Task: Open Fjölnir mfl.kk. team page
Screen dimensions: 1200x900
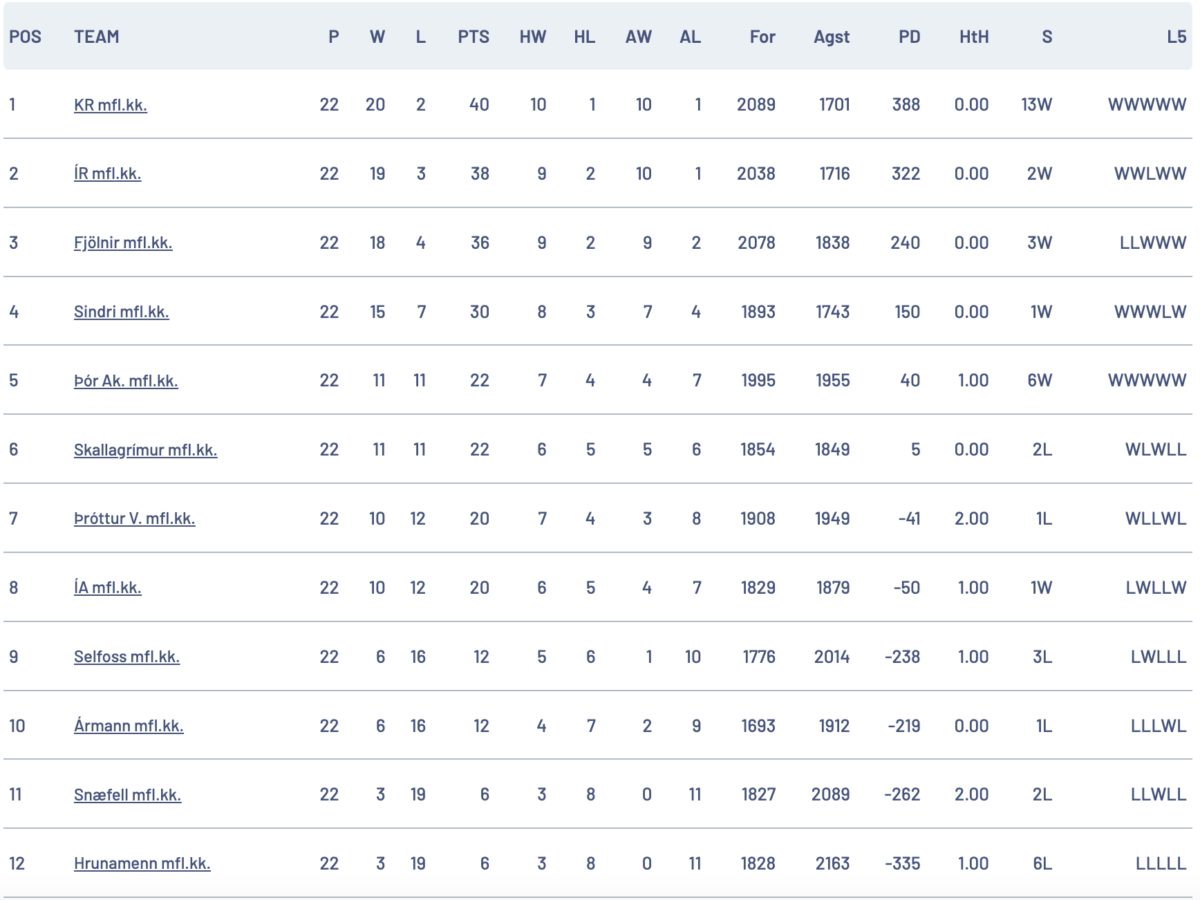Action: click(x=123, y=243)
